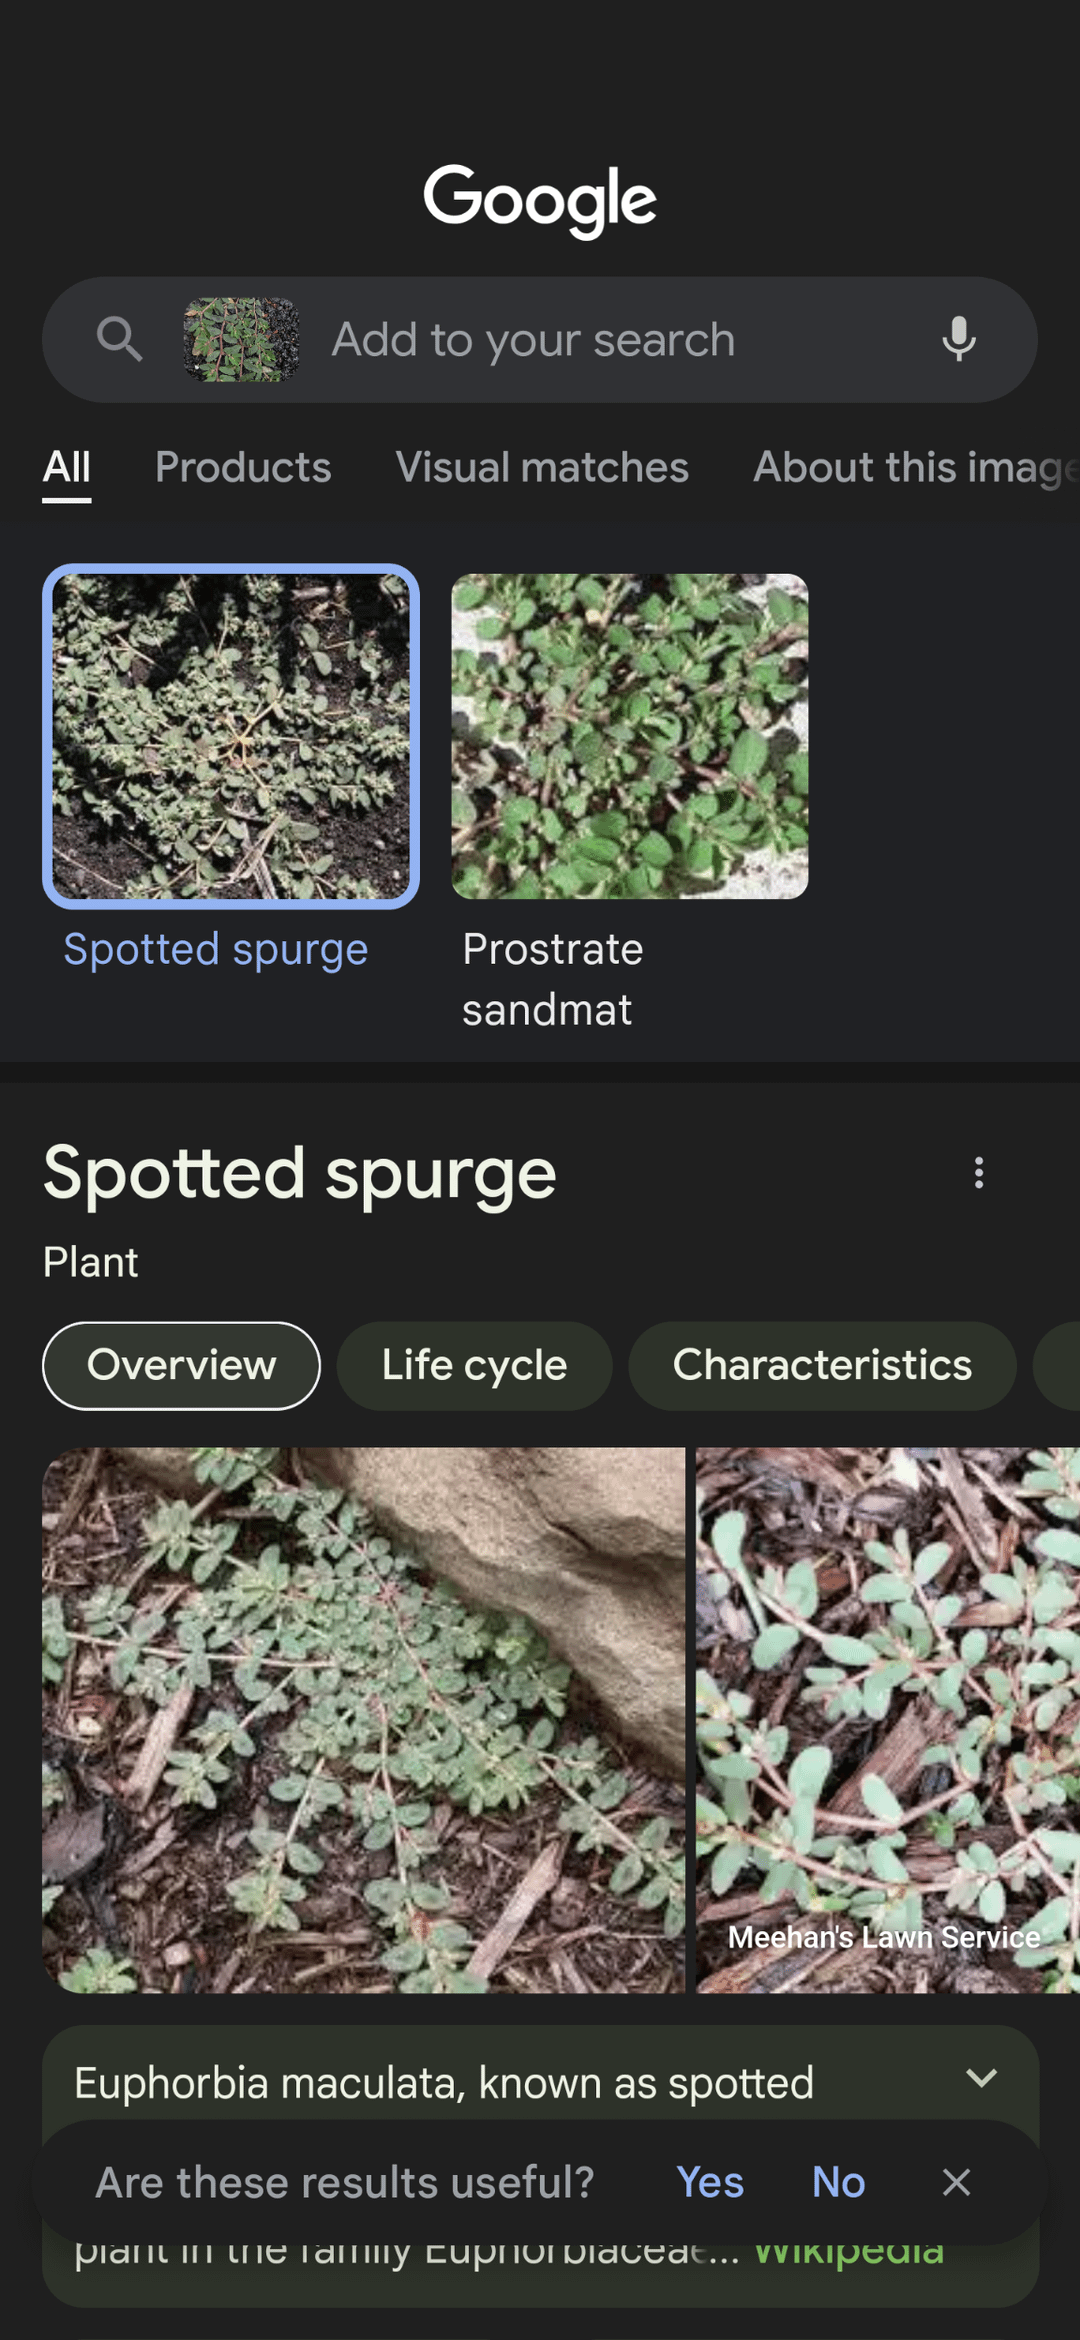Answer Yes to results useful prompt
The image size is (1080, 2340).
(x=710, y=2182)
